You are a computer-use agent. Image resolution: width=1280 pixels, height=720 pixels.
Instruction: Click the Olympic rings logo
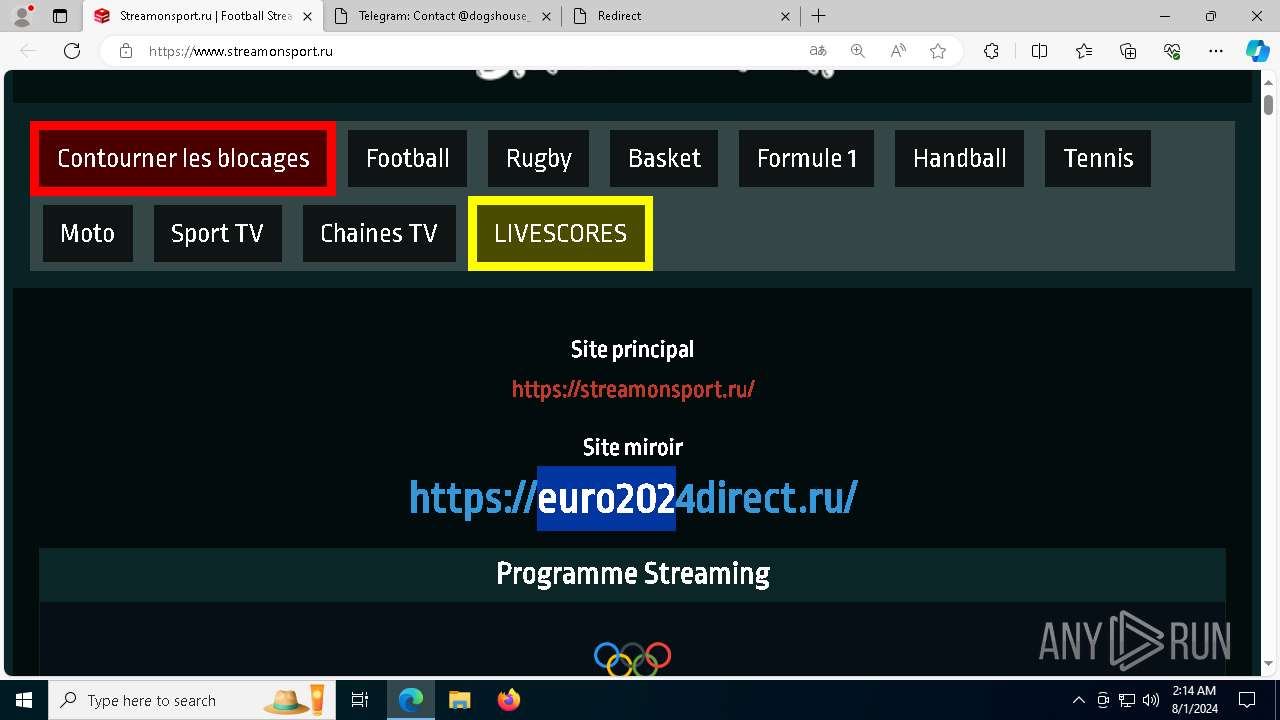coord(632,659)
